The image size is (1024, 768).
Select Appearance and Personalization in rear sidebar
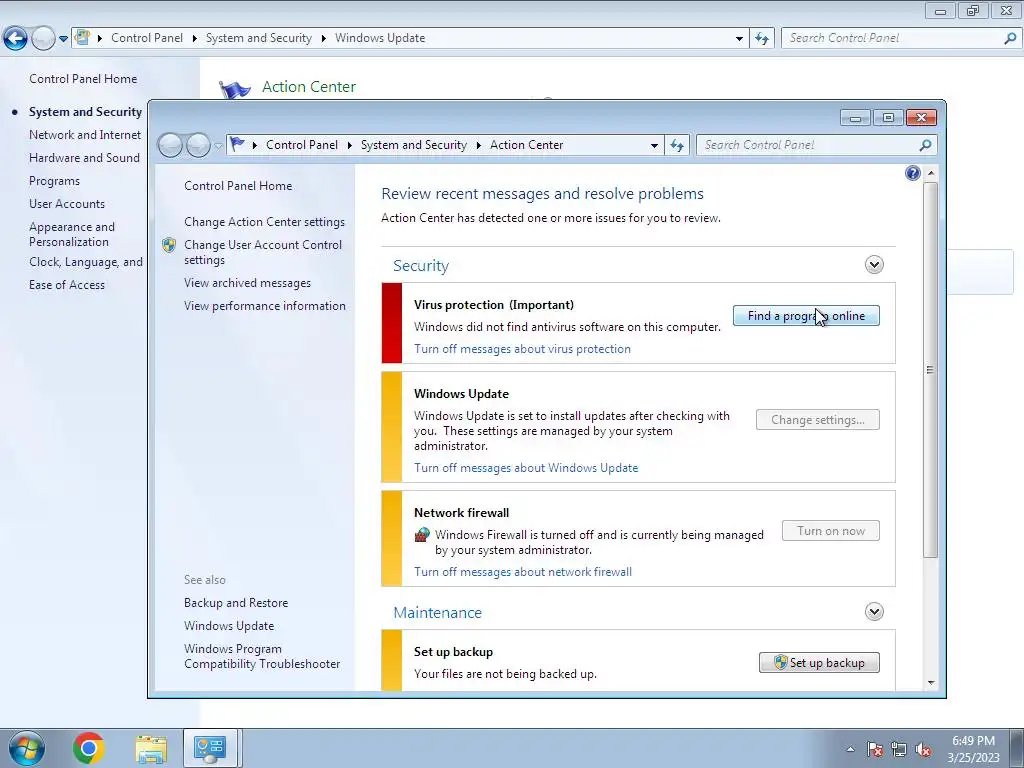pyautogui.click(x=72, y=234)
